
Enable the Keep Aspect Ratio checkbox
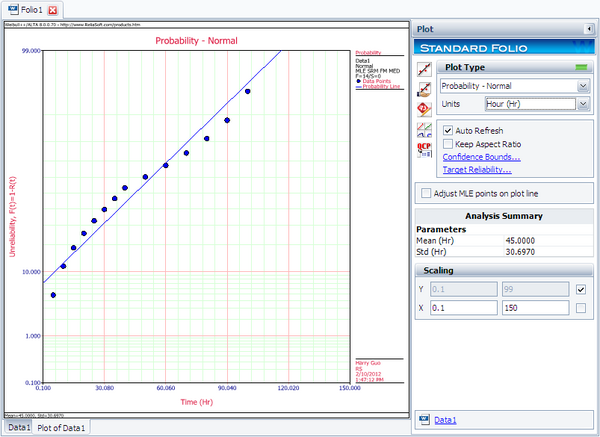pos(448,144)
